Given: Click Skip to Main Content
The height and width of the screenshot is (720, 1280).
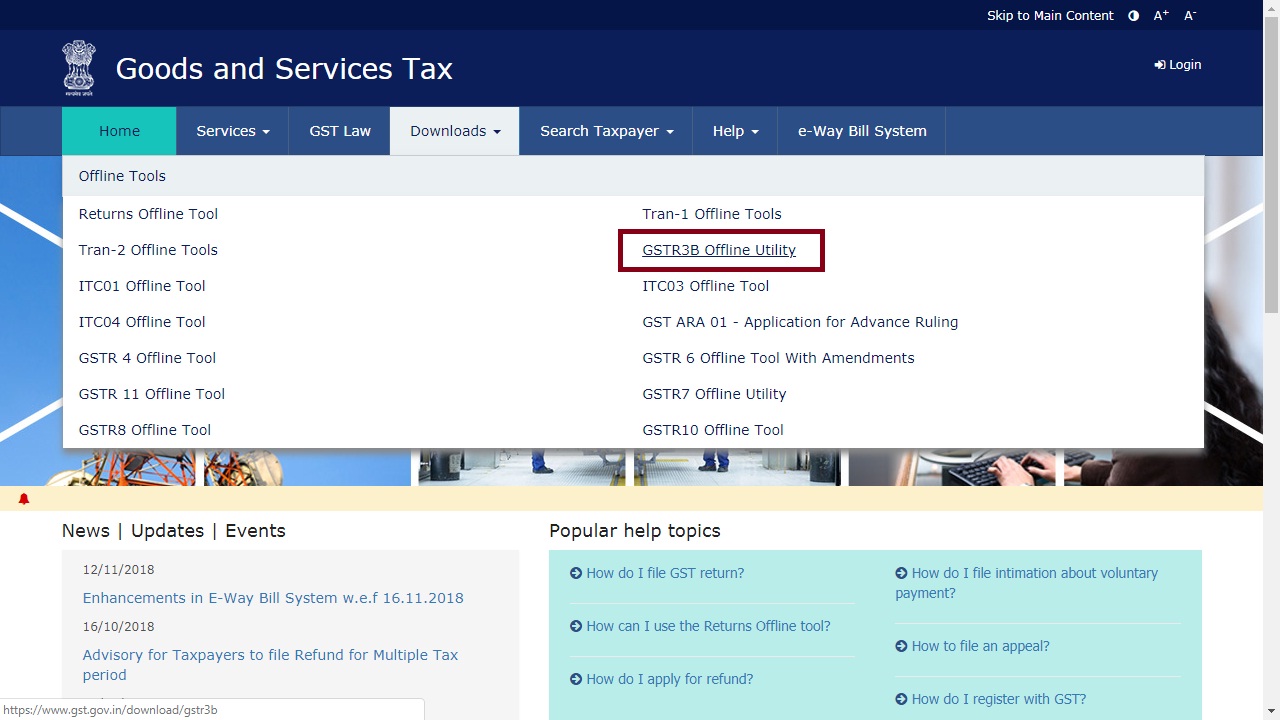Looking at the screenshot, I should tap(1049, 15).
